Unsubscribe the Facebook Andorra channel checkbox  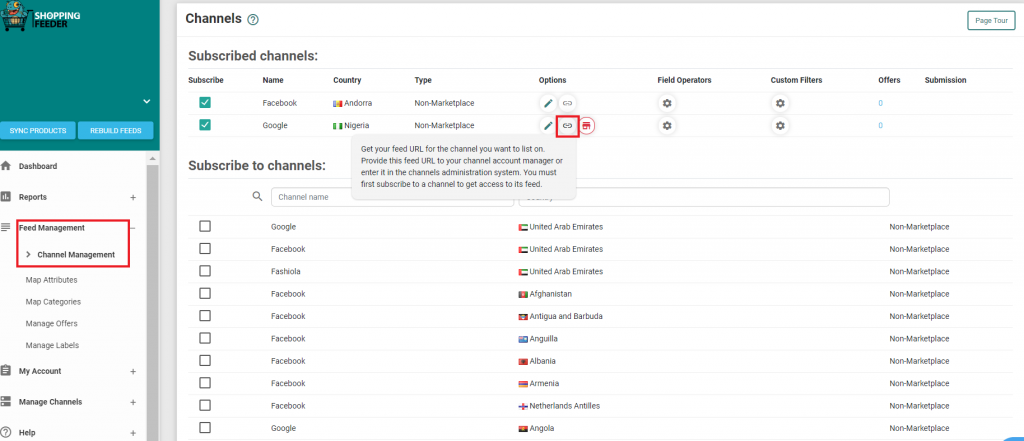pos(205,103)
